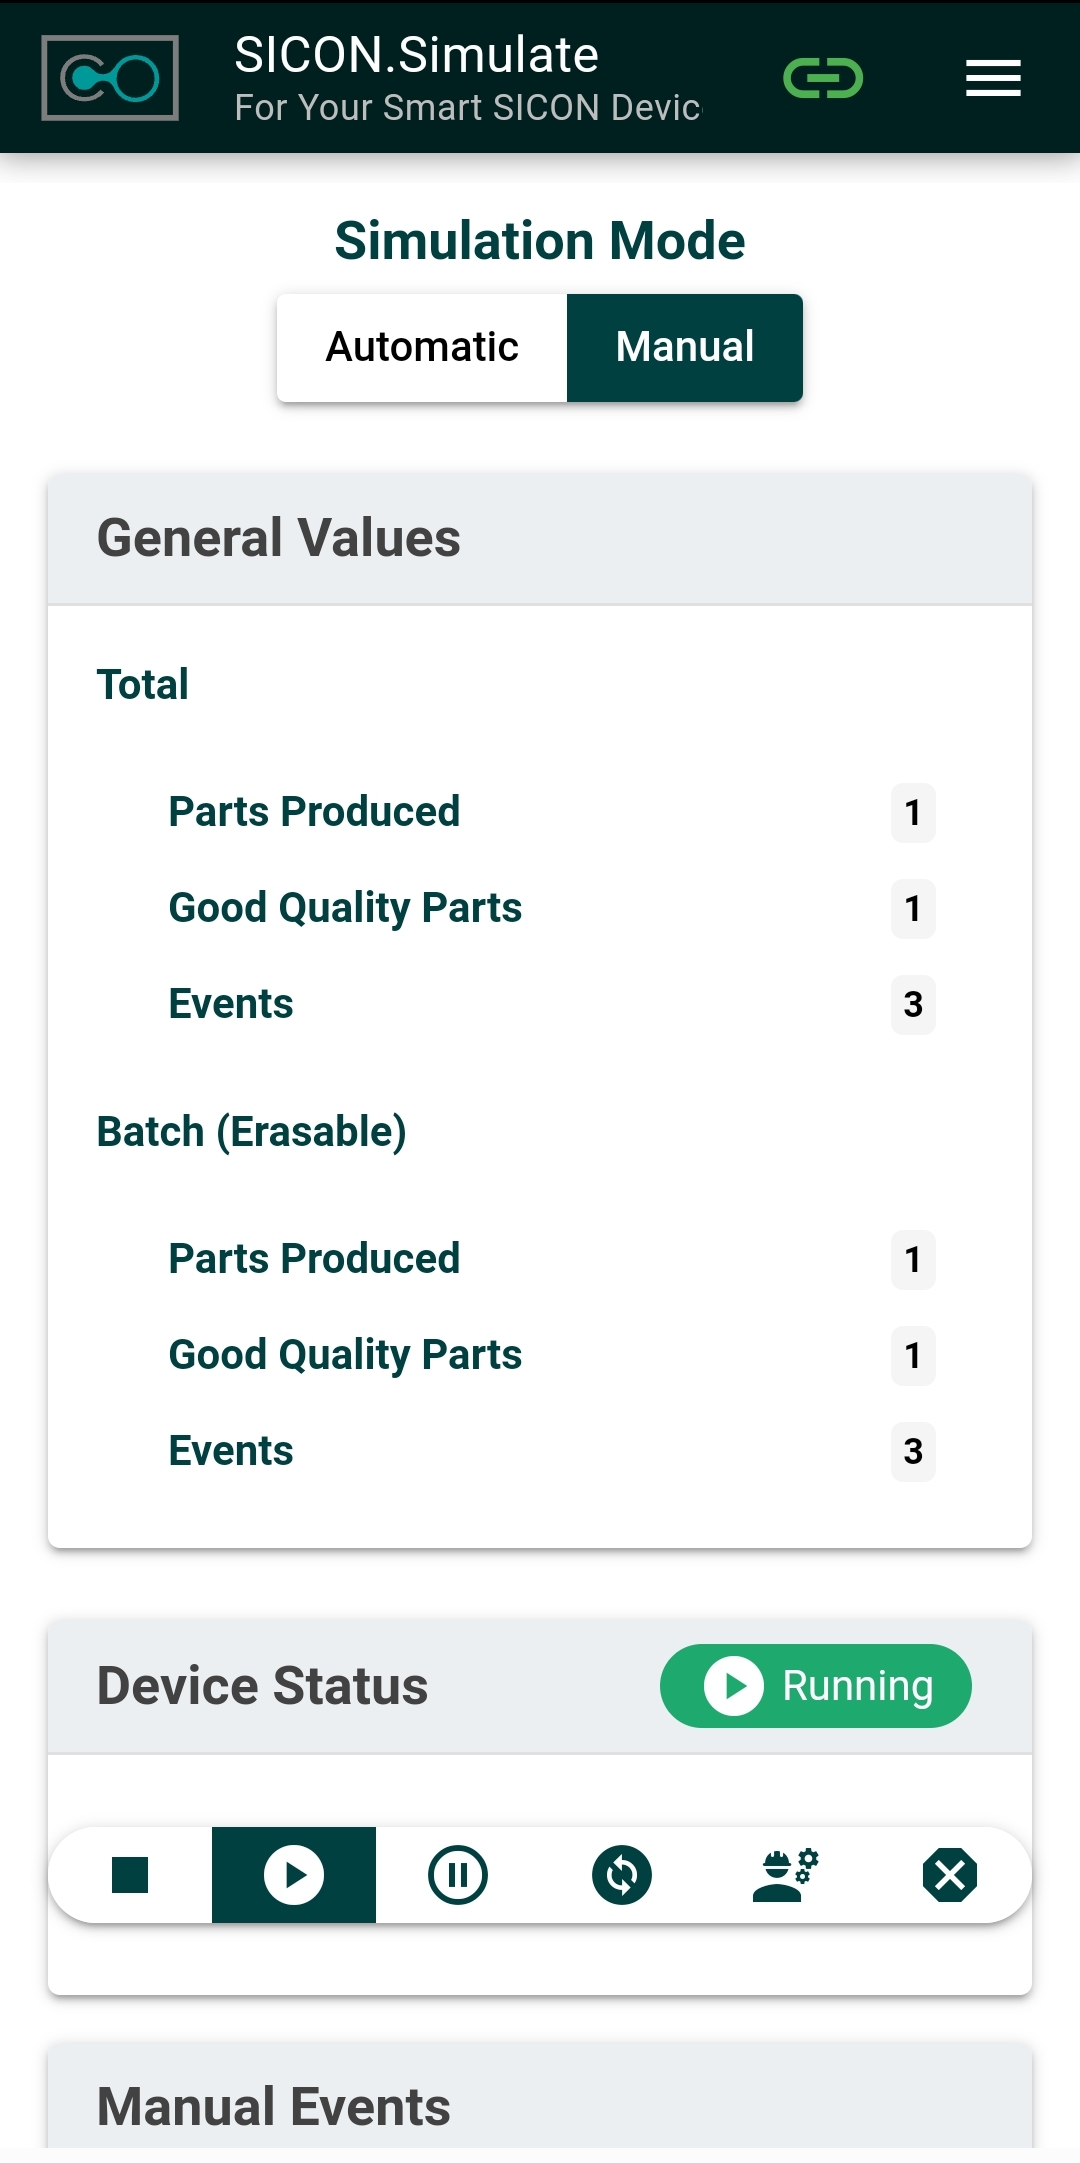Select Manual simulation mode
The width and height of the screenshot is (1080, 2163).
685,348
